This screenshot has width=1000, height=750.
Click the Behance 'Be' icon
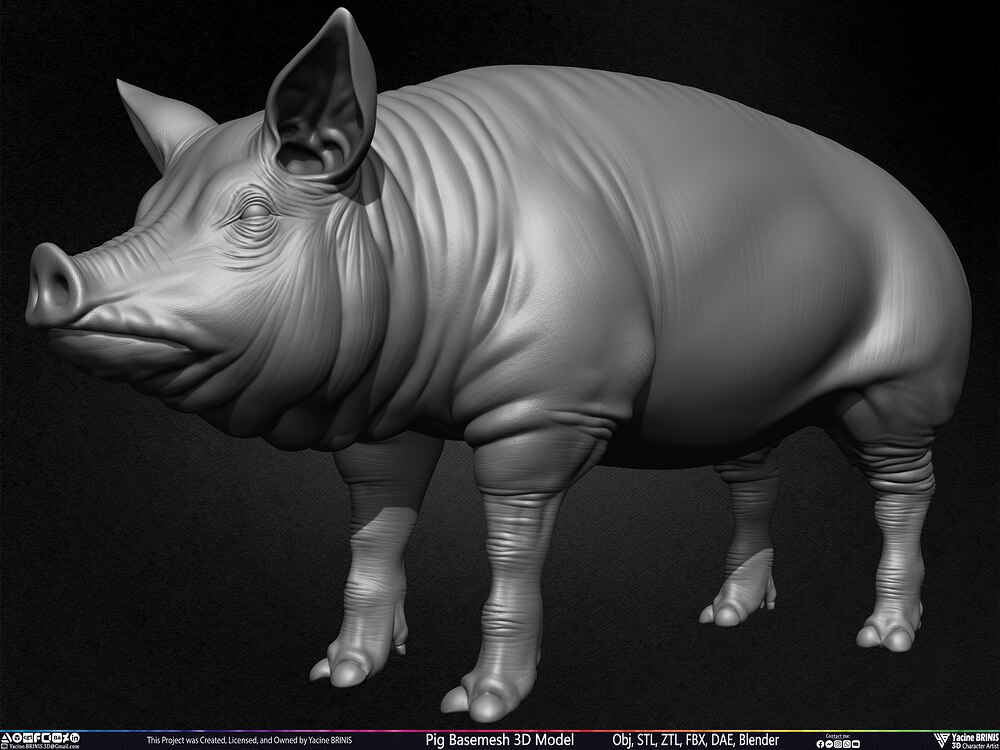point(57,738)
